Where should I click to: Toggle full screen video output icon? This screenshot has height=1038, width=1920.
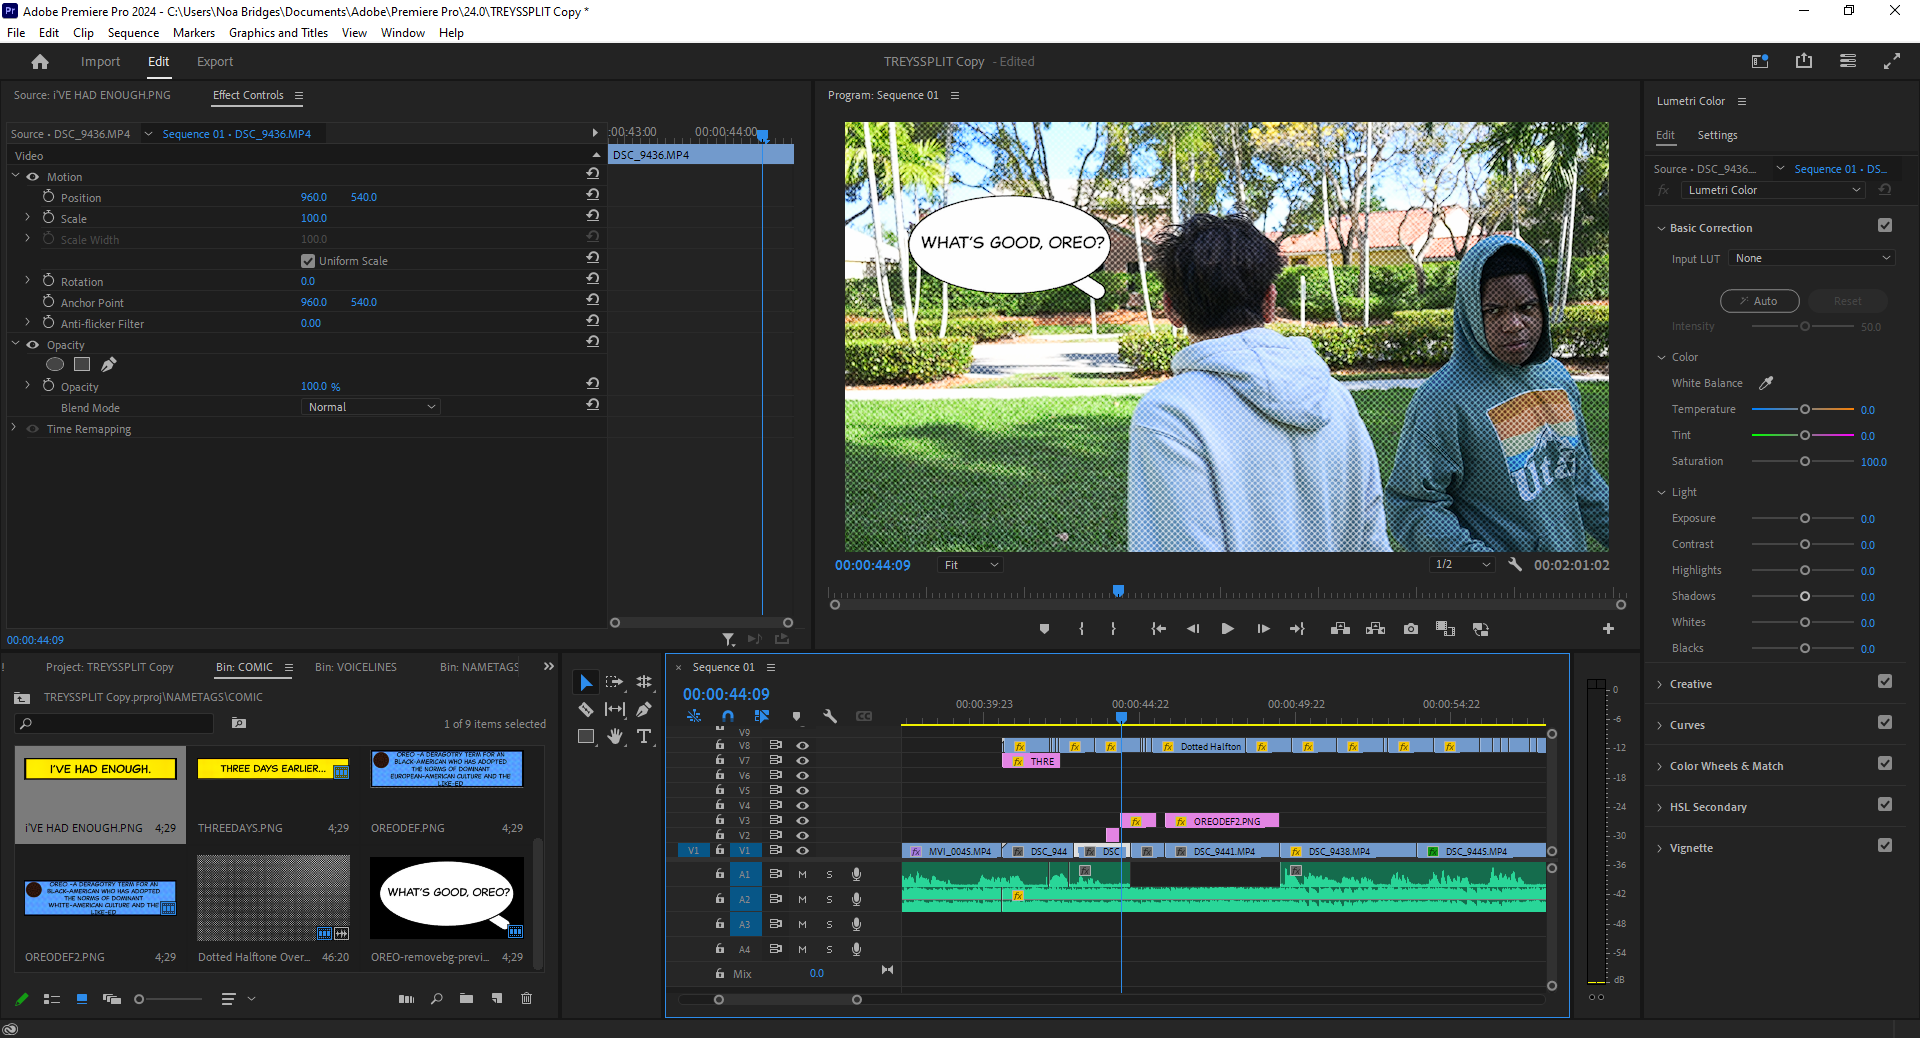1892,61
